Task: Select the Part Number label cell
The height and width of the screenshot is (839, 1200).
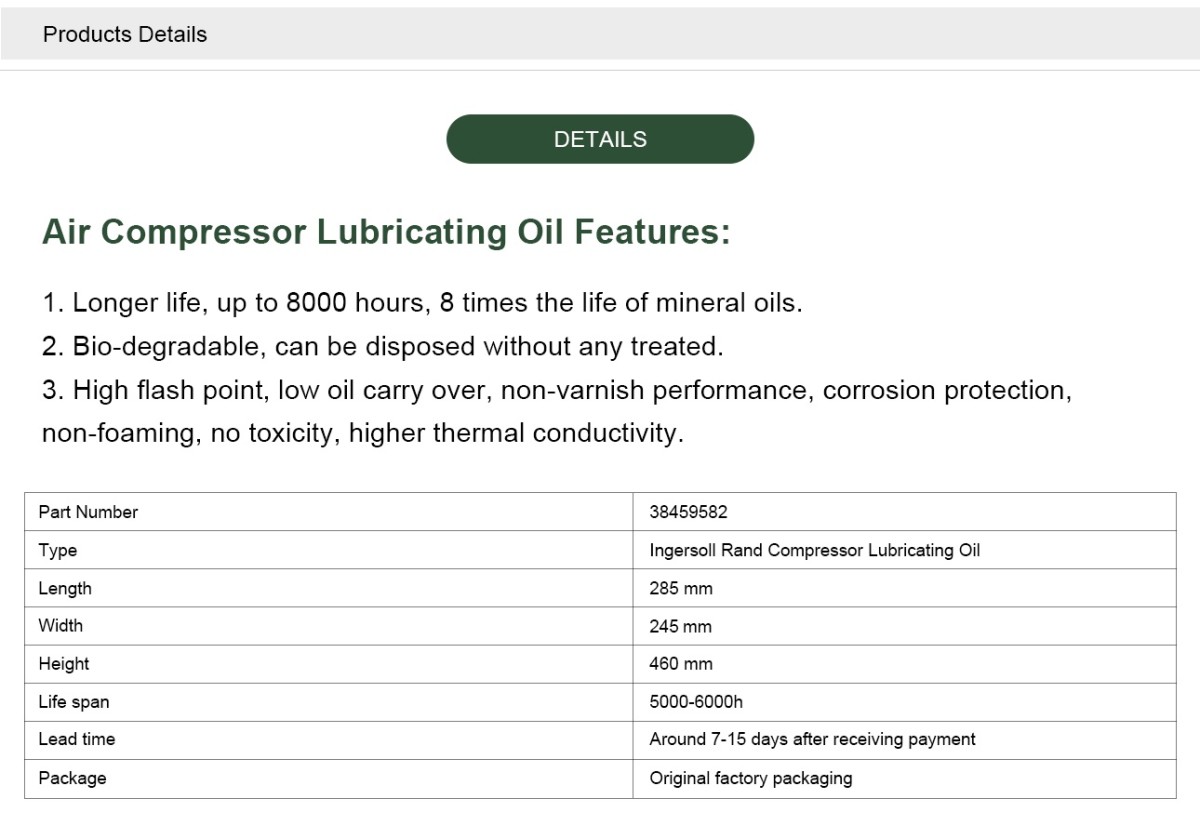Action: [329, 512]
